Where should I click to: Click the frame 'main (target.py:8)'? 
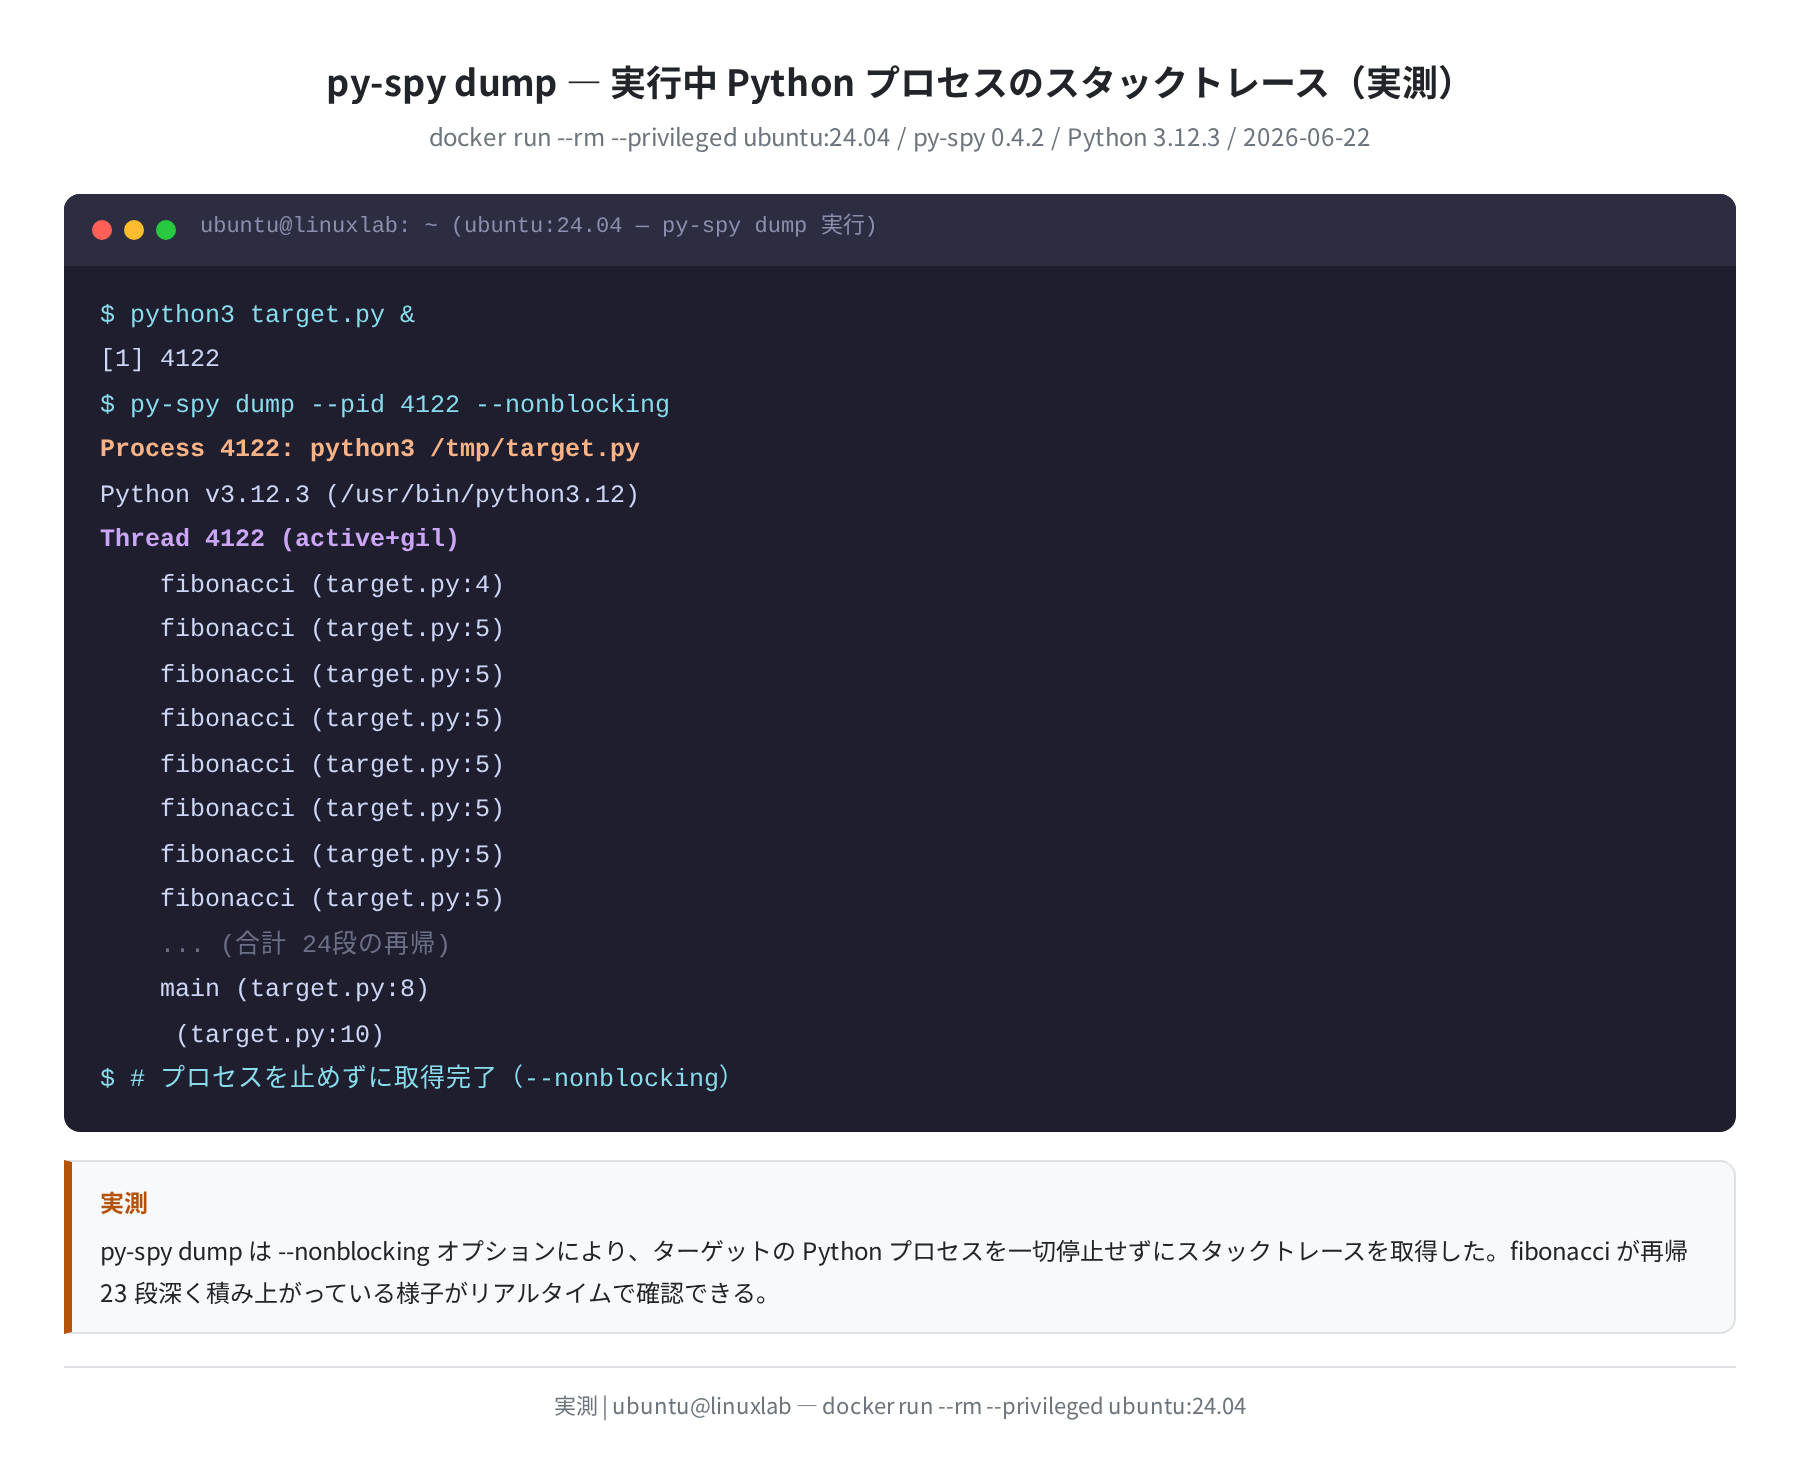[x=294, y=989]
